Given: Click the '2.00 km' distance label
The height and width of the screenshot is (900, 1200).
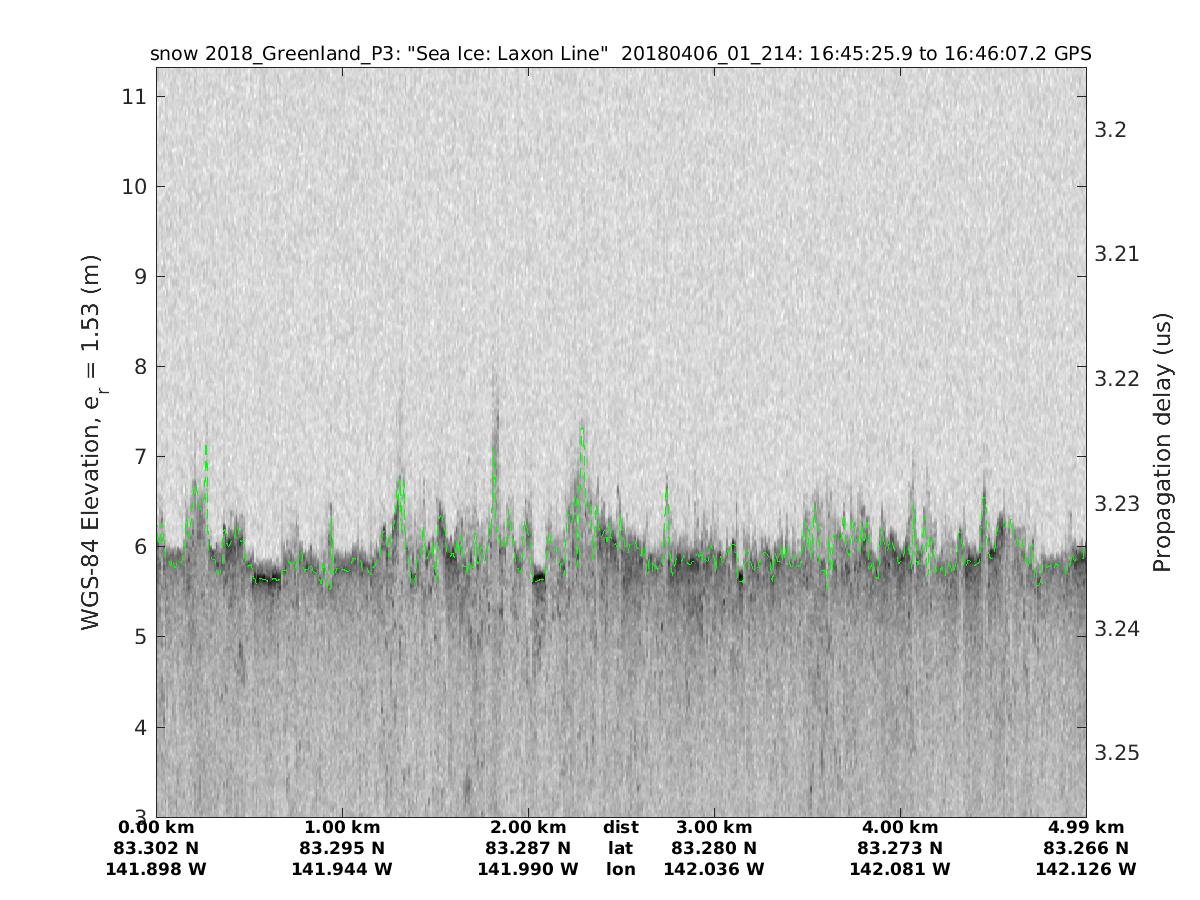Looking at the screenshot, I should [528, 827].
